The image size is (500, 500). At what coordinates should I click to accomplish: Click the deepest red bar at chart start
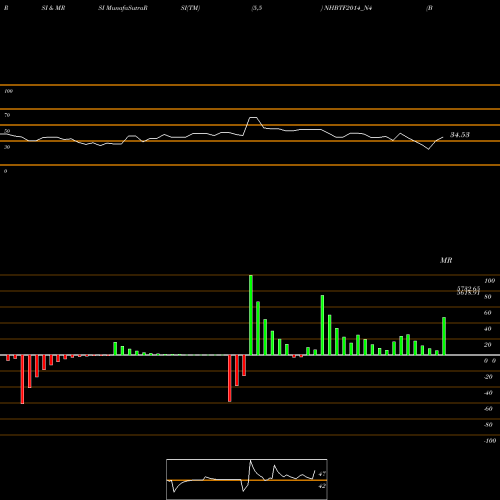pos(22,379)
